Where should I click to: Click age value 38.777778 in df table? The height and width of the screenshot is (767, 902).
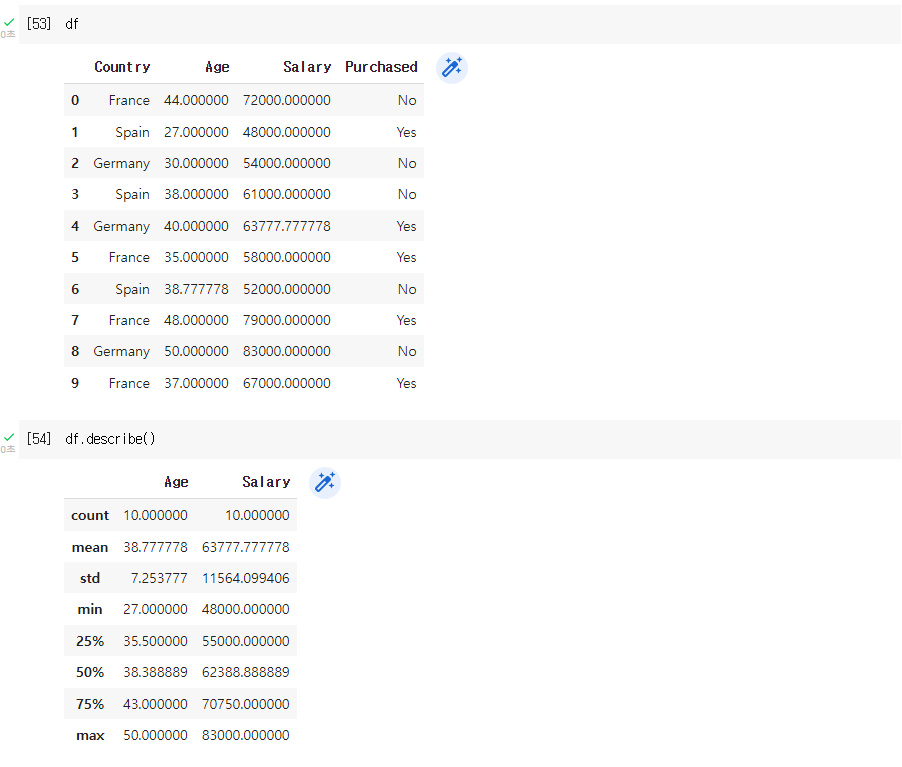point(196,289)
